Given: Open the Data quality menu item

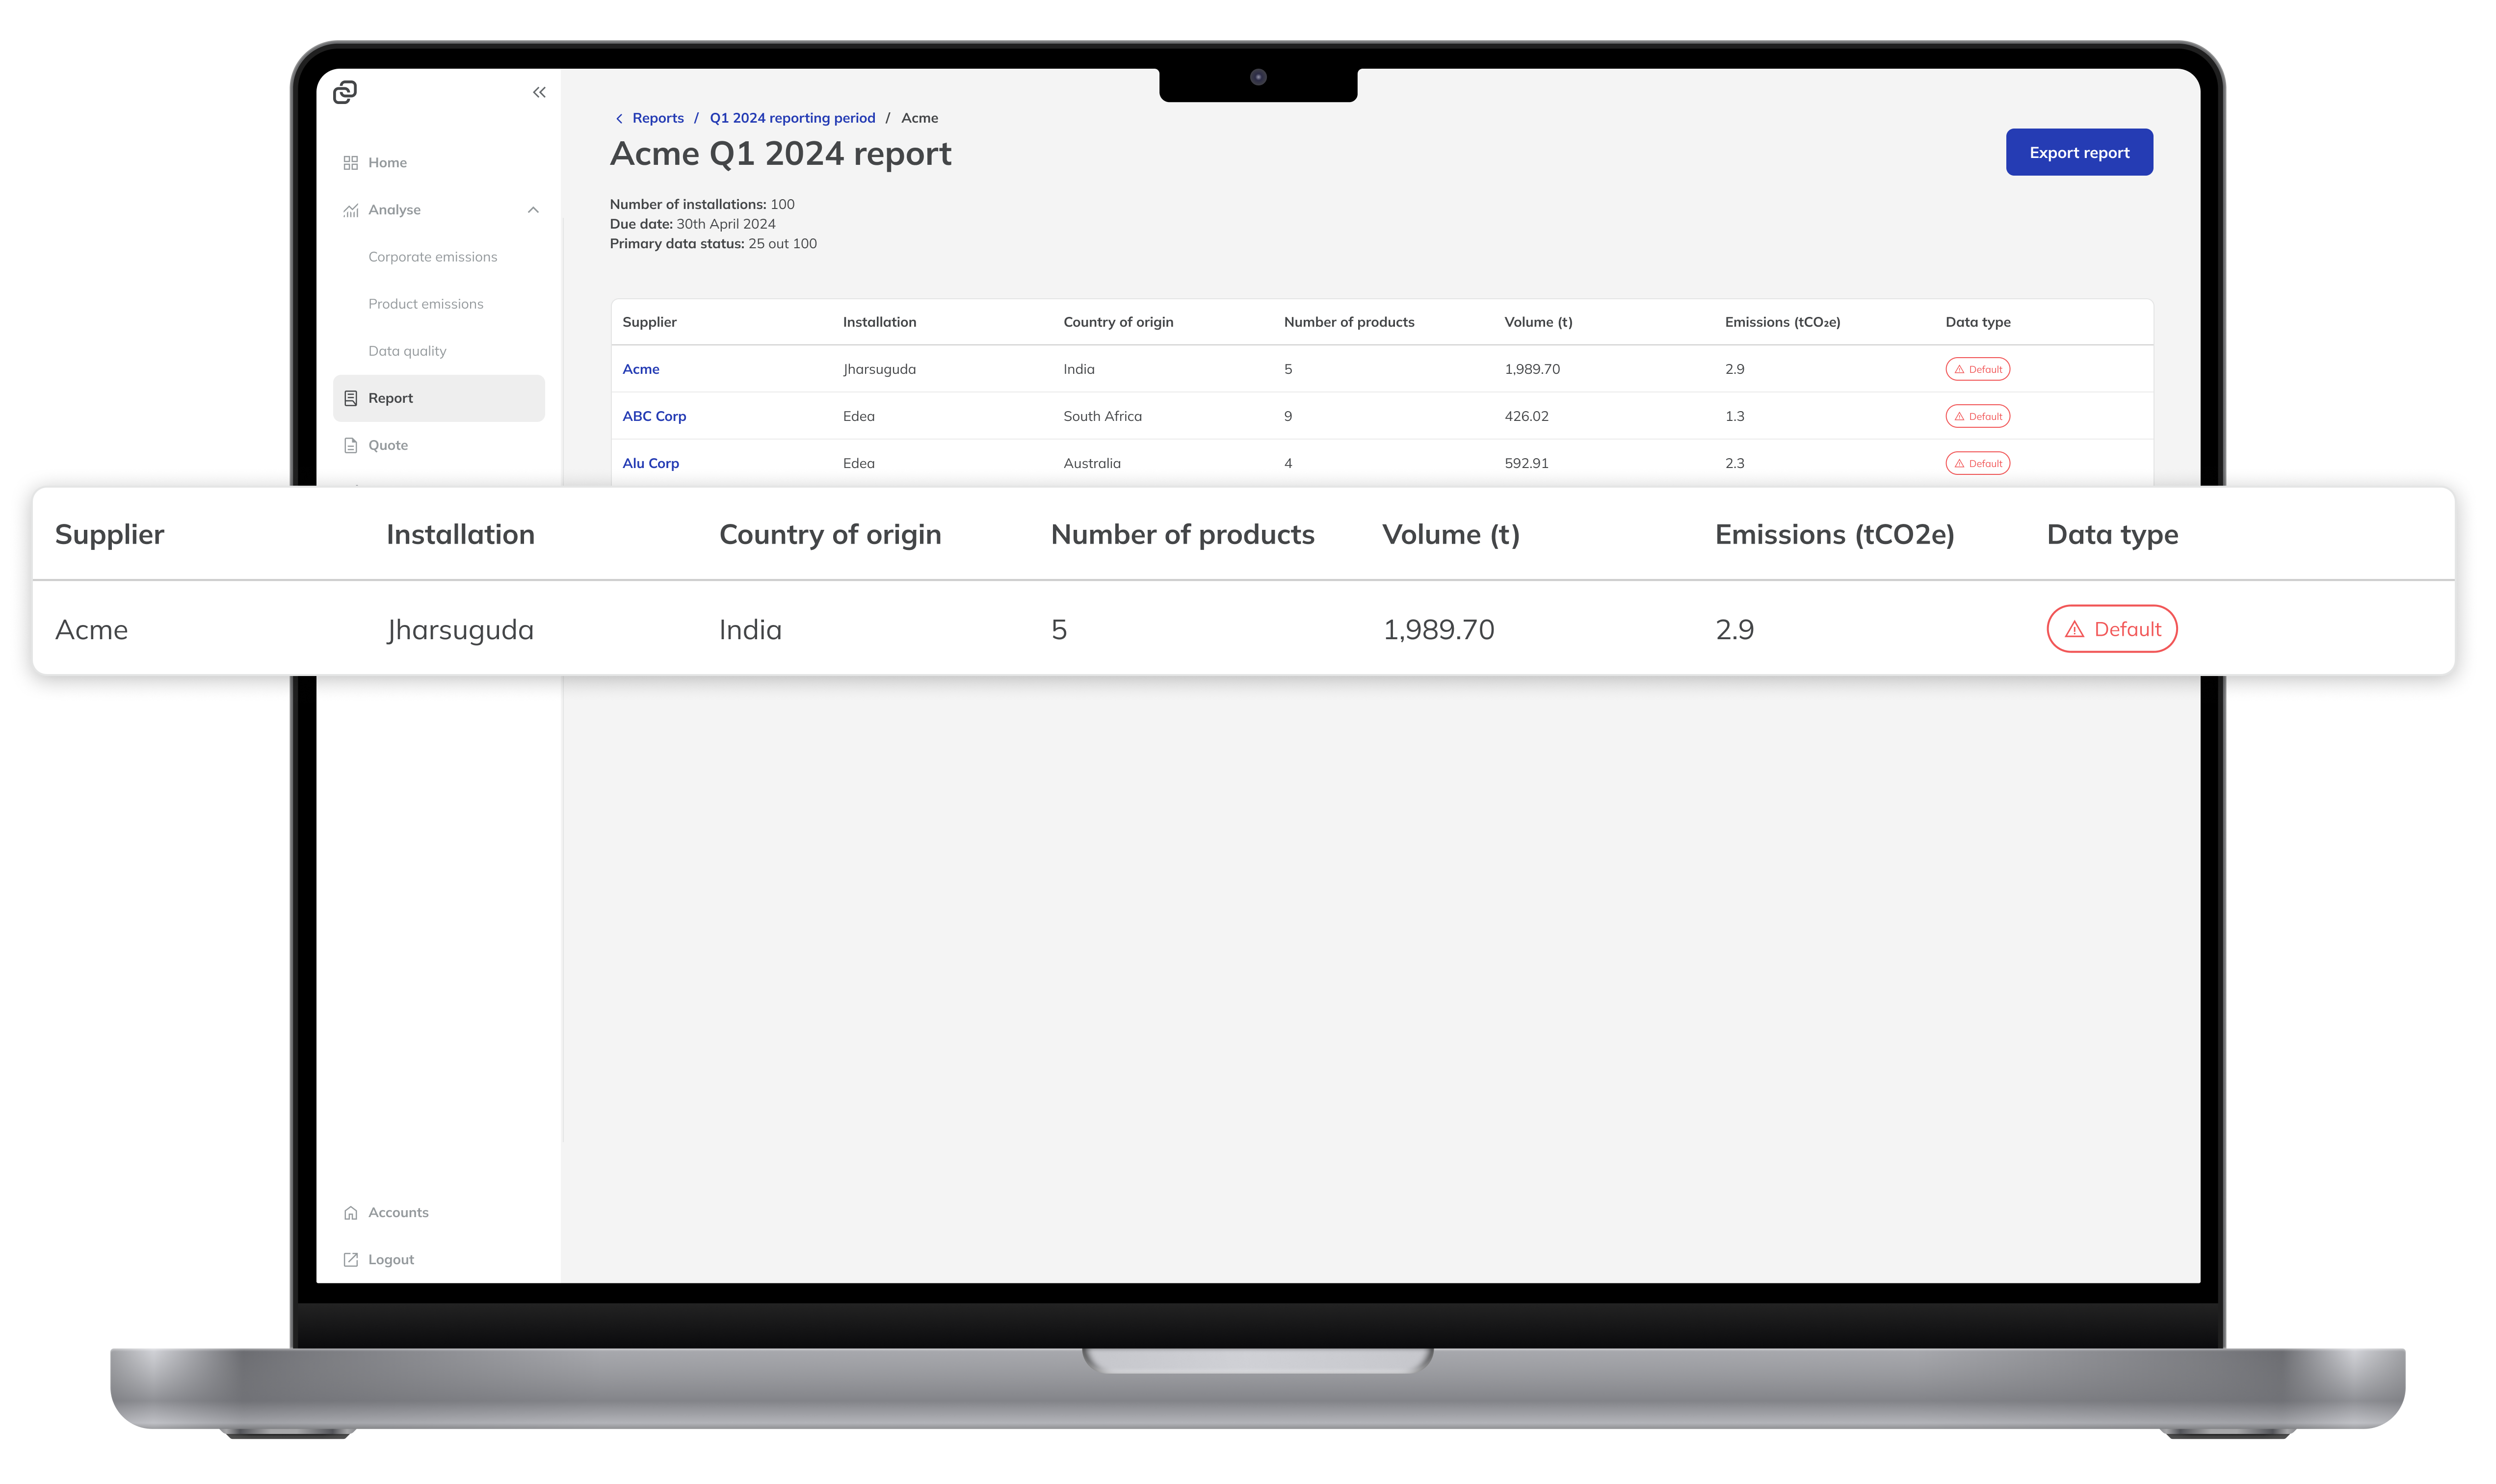Looking at the screenshot, I should tap(407, 350).
